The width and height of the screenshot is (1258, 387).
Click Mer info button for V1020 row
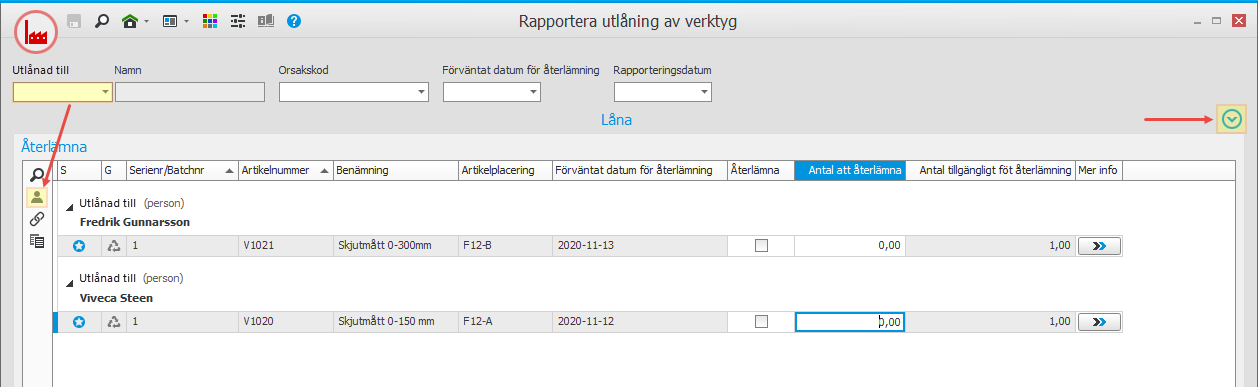(1099, 322)
